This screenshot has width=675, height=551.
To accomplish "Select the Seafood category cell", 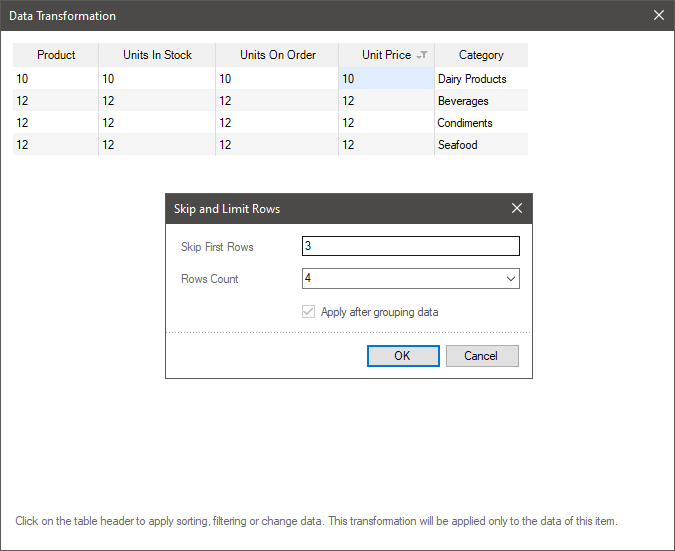I will pyautogui.click(x=458, y=145).
